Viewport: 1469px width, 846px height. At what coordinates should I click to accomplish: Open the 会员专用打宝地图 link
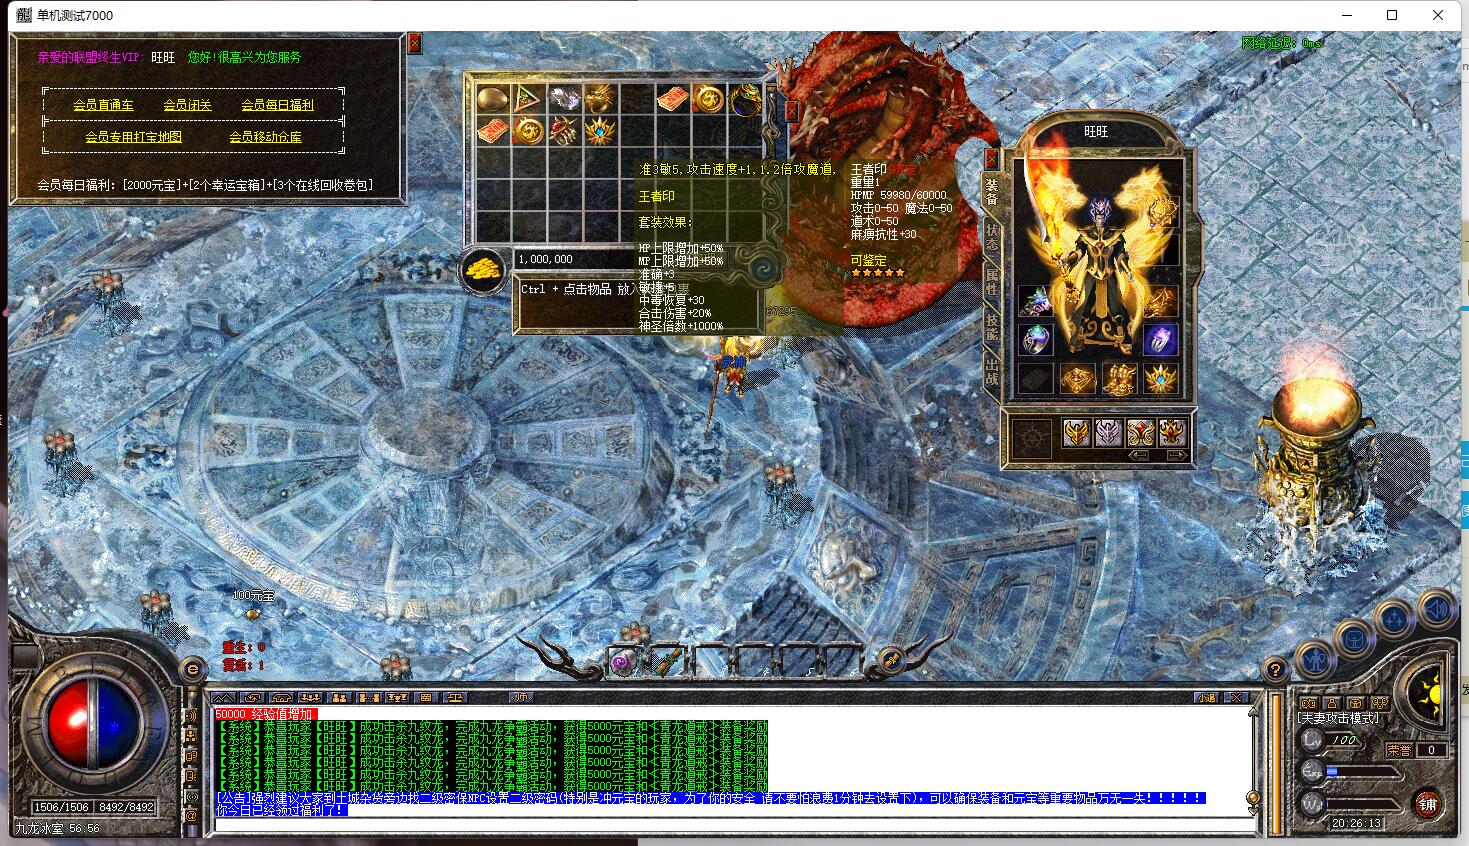coord(133,137)
